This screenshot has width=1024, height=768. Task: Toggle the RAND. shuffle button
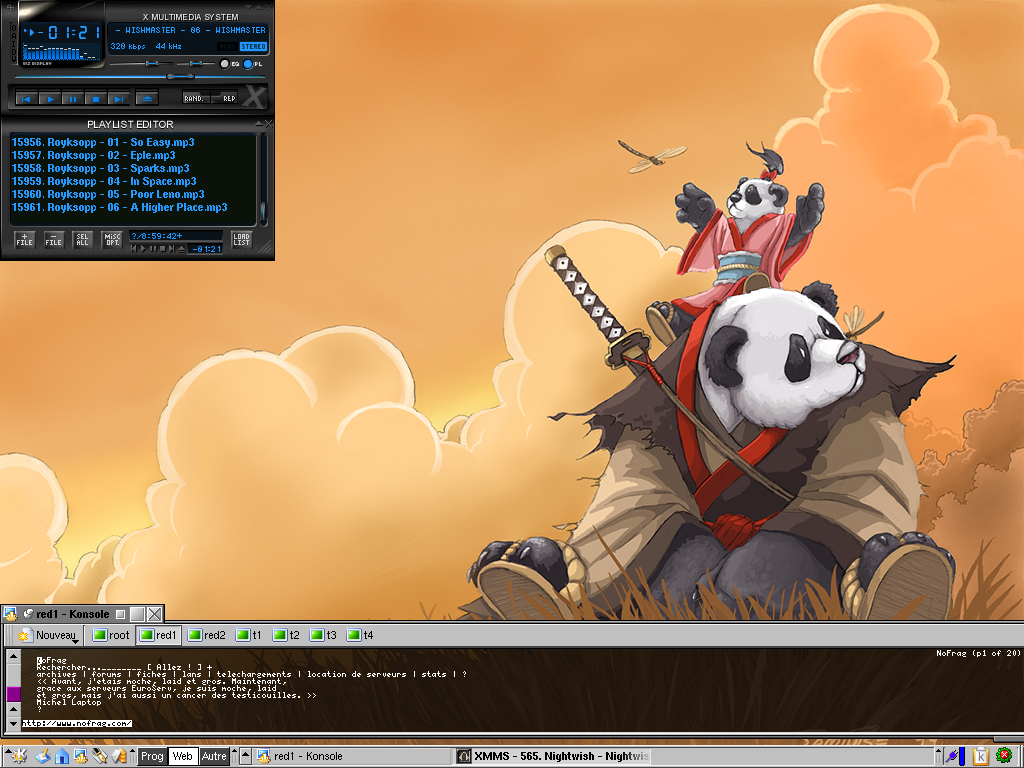tap(196, 98)
